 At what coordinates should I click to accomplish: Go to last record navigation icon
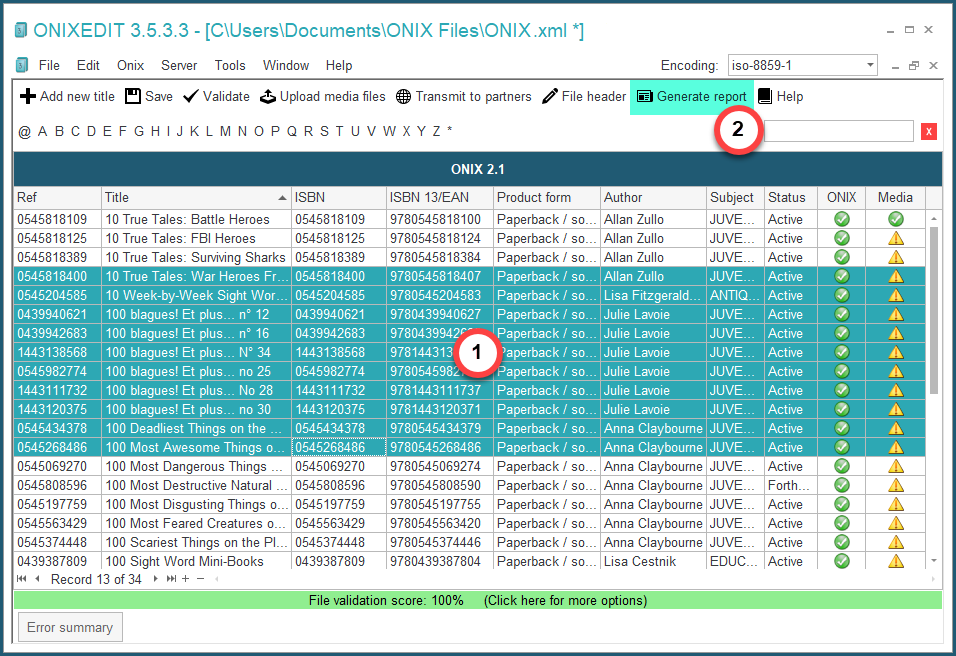(171, 579)
